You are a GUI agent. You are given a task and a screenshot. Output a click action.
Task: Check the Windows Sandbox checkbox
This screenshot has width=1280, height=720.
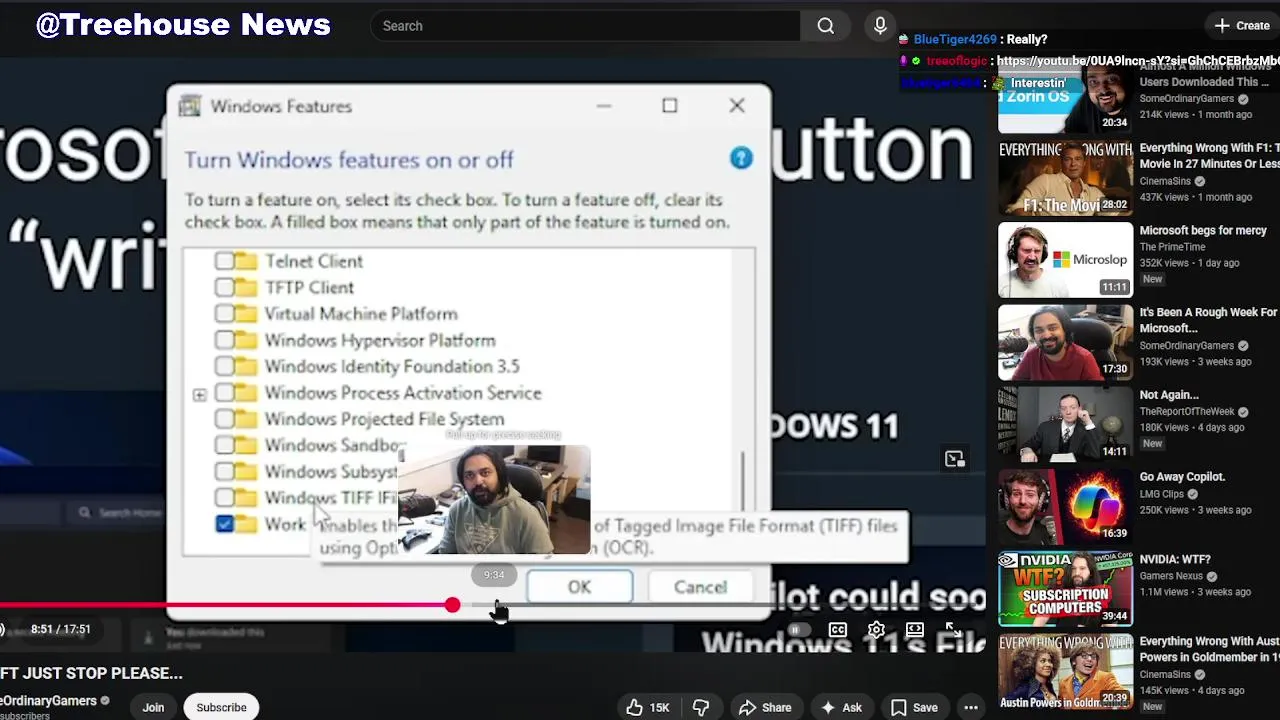click(224, 445)
